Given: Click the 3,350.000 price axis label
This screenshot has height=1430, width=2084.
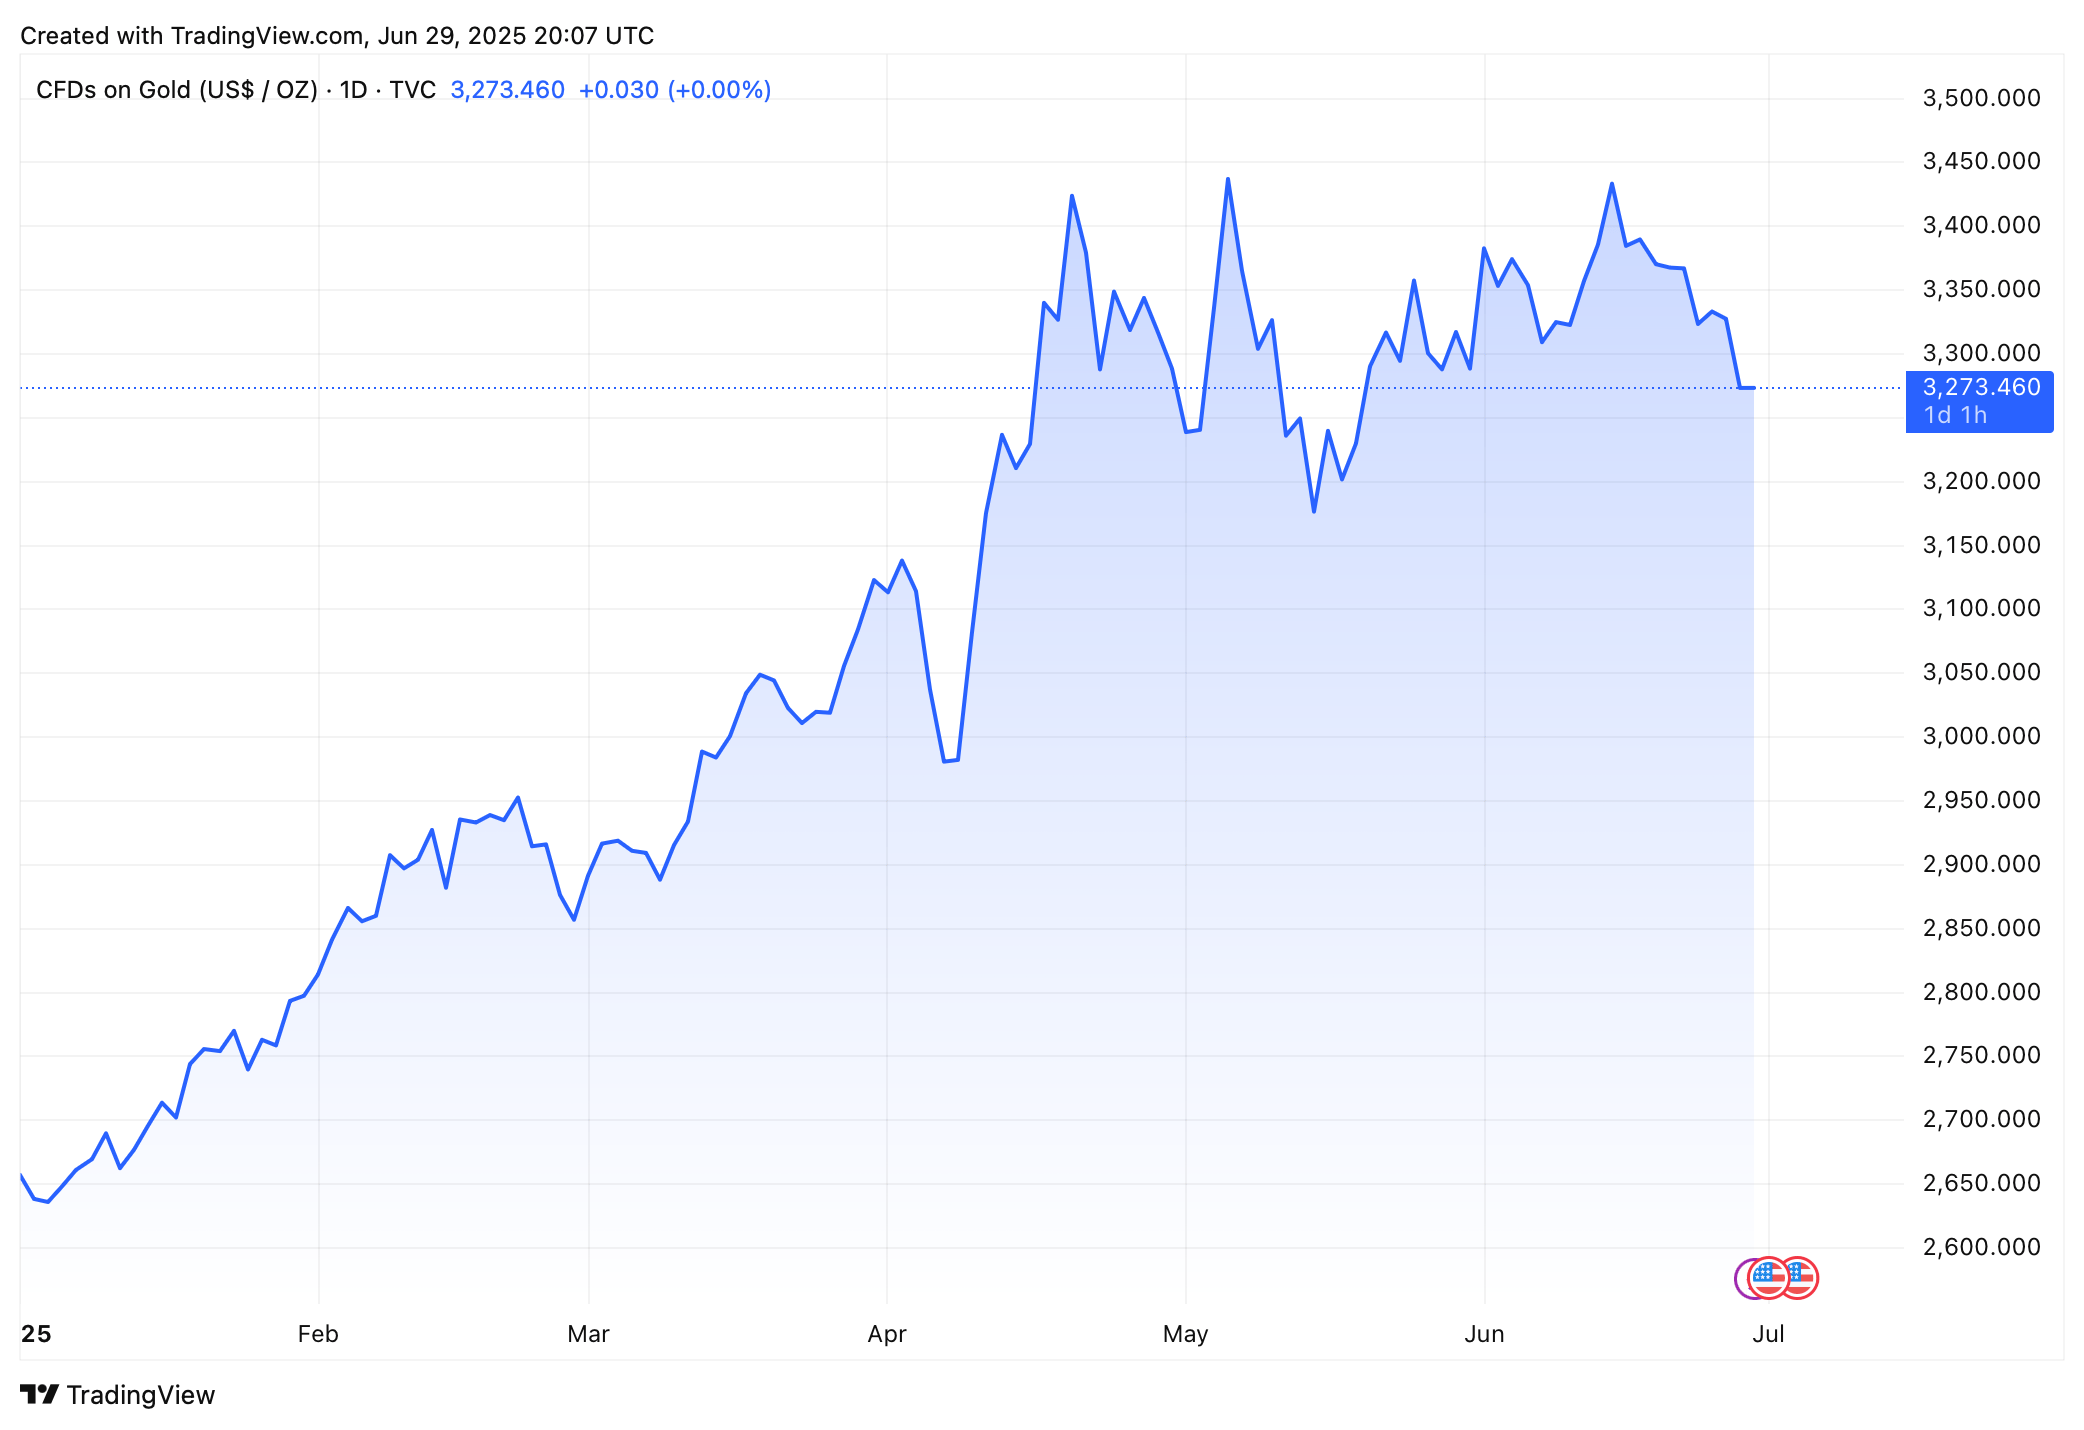Looking at the screenshot, I should pos(1981,289).
